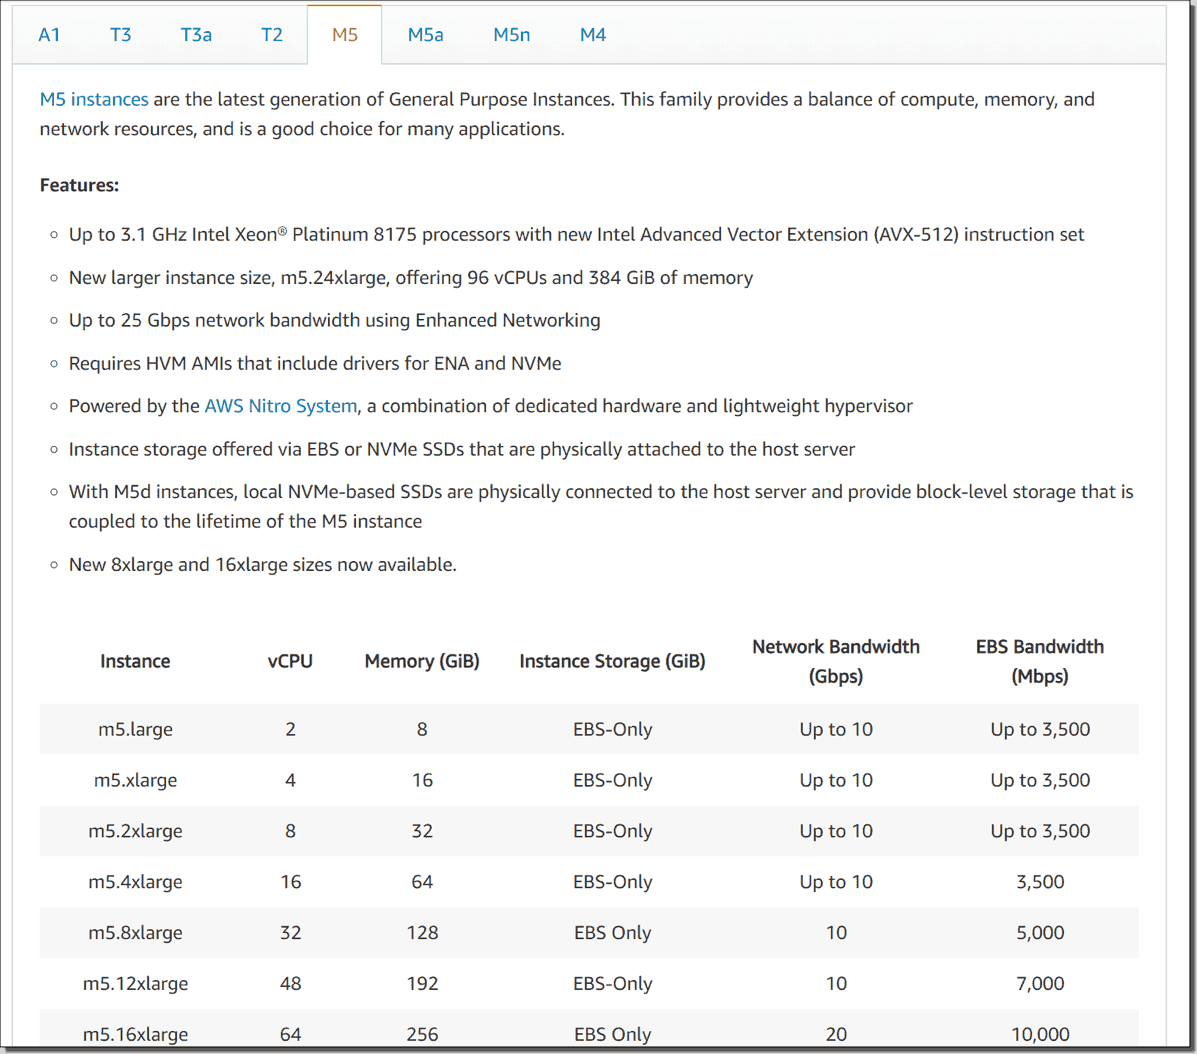Switch to the M5n tab
This screenshot has height=1054, width=1197.
pos(511,34)
